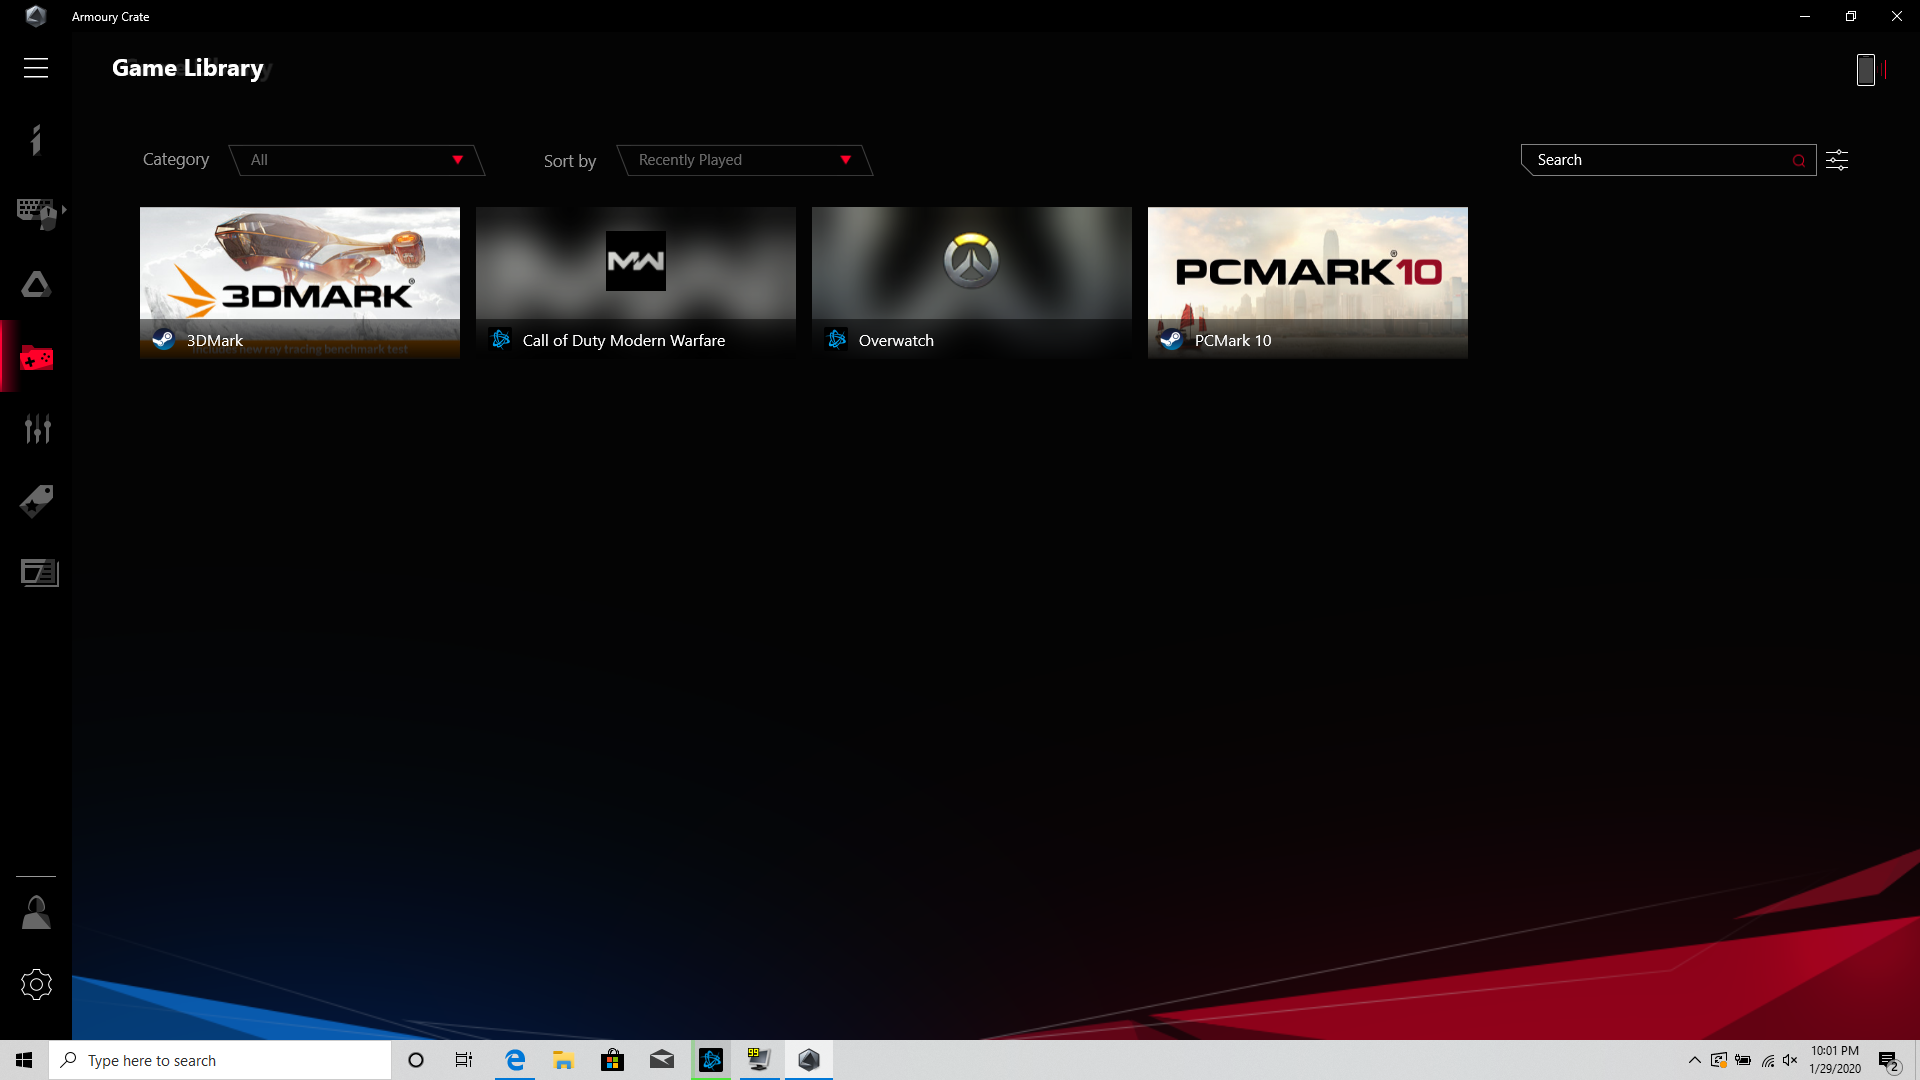This screenshot has width=1920, height=1080.
Task: Launch the 3DMark game tile
Action: (300, 282)
